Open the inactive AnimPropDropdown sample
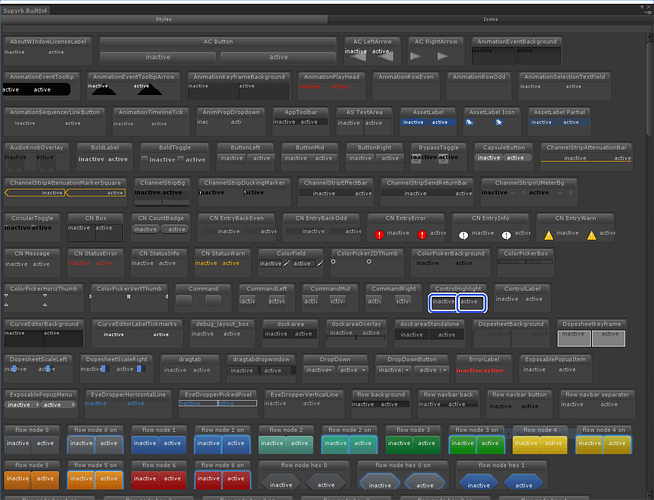 (x=203, y=122)
